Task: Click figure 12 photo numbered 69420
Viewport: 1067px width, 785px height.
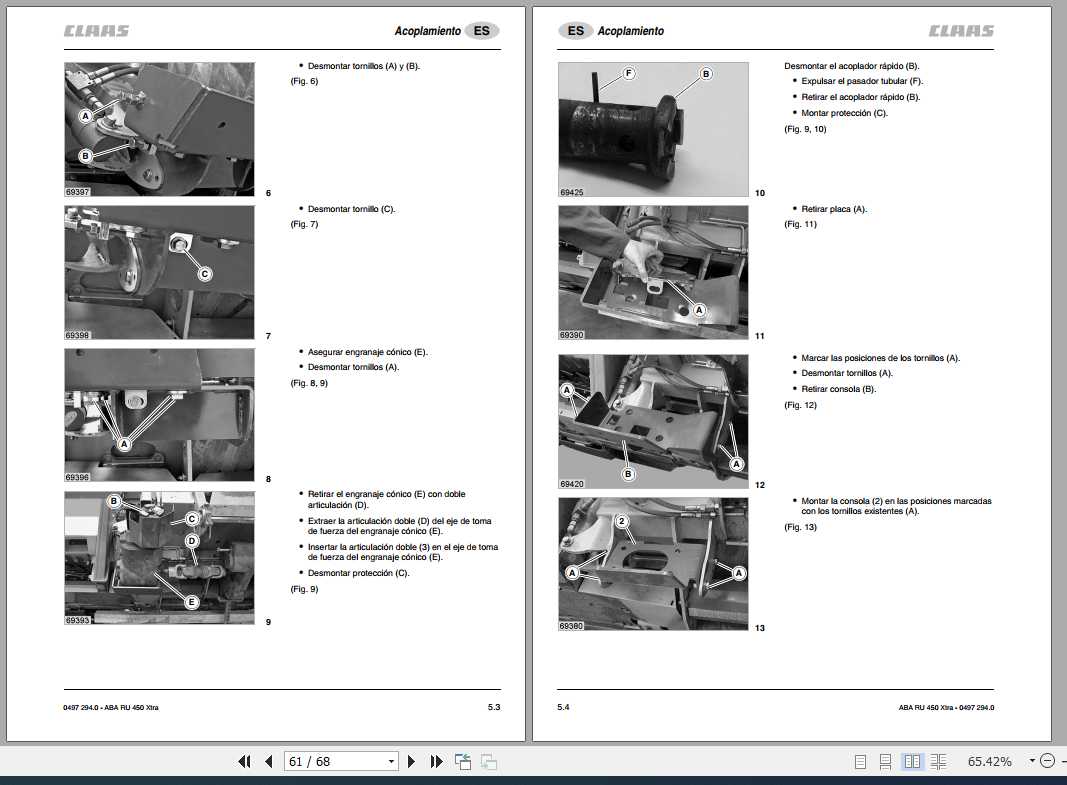Action: tap(653, 421)
